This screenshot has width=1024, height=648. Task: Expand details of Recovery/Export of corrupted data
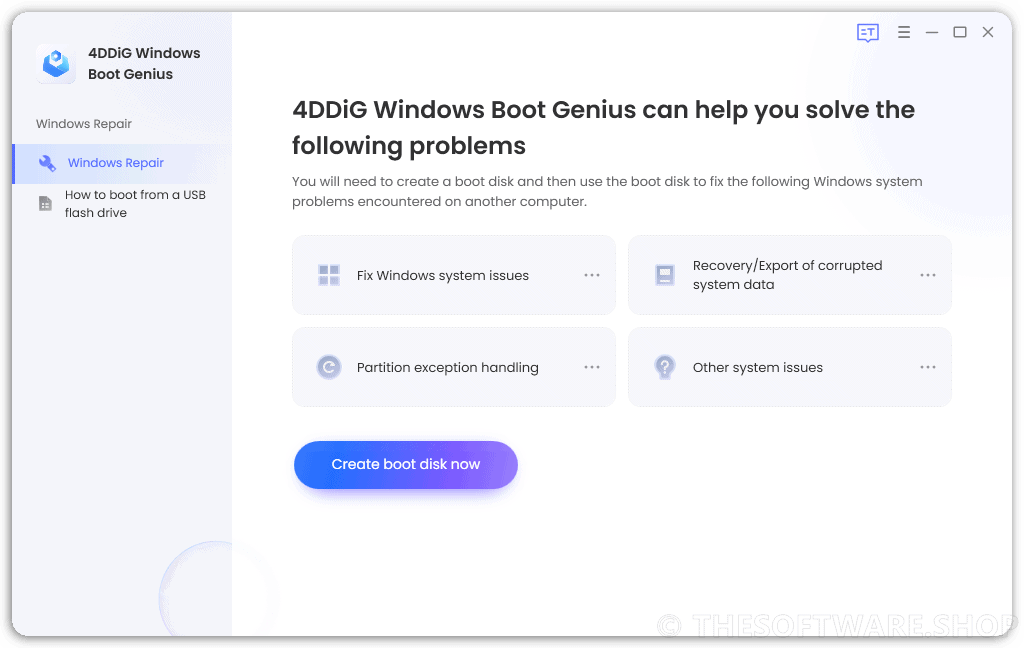click(927, 275)
